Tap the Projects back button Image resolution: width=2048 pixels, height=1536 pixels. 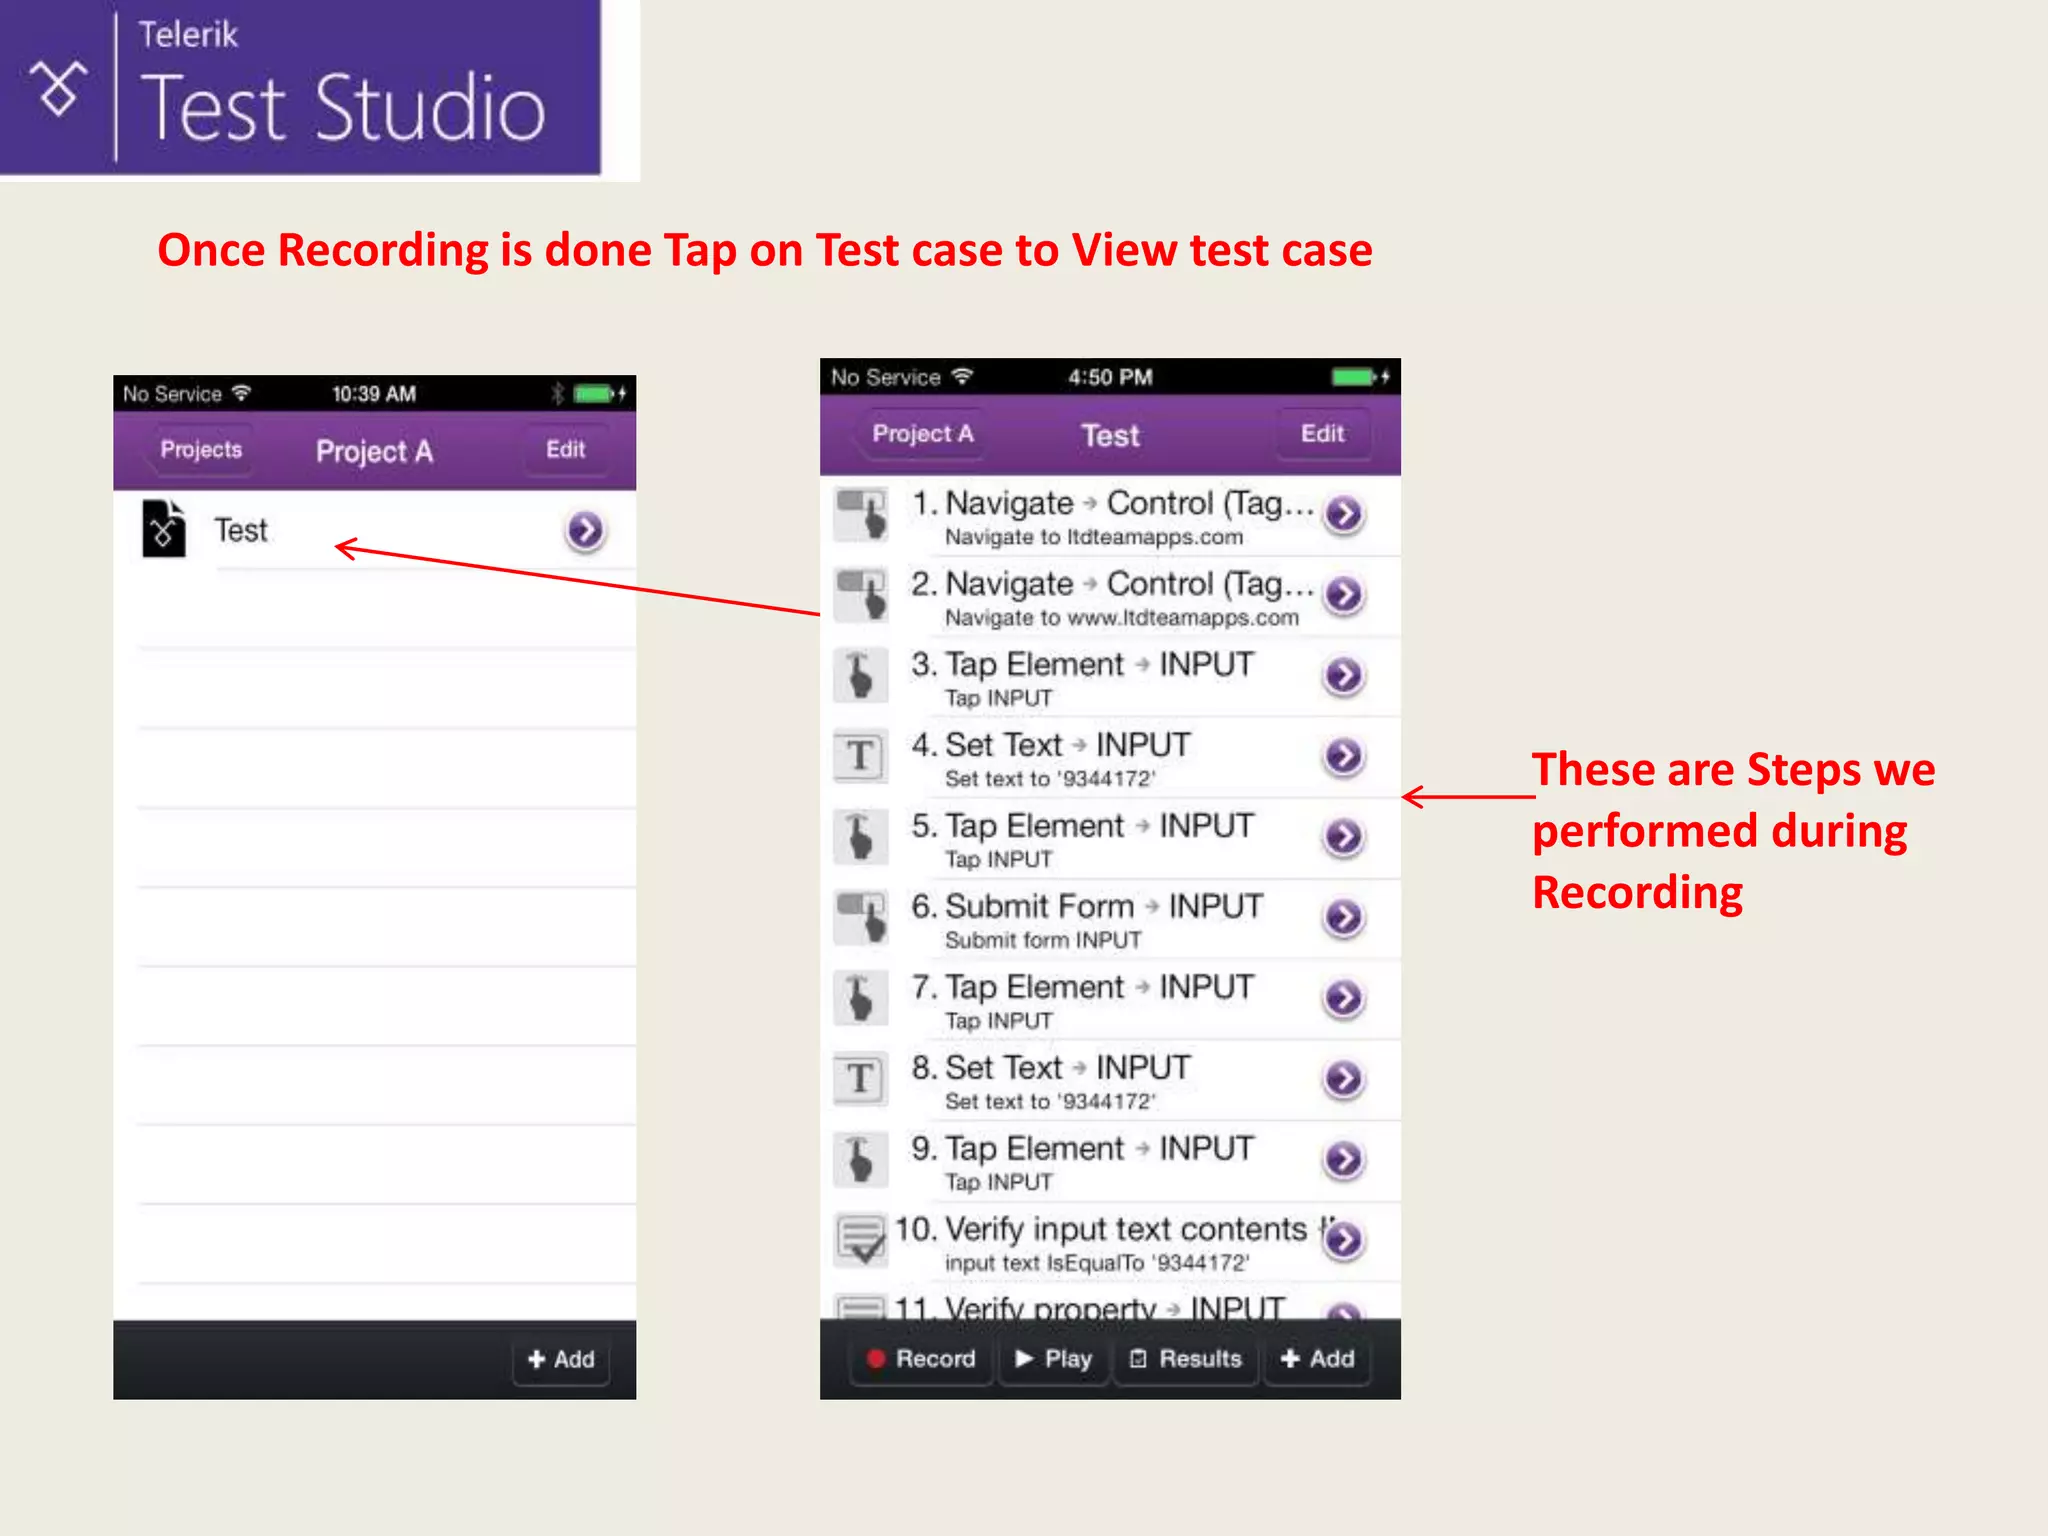(x=199, y=450)
